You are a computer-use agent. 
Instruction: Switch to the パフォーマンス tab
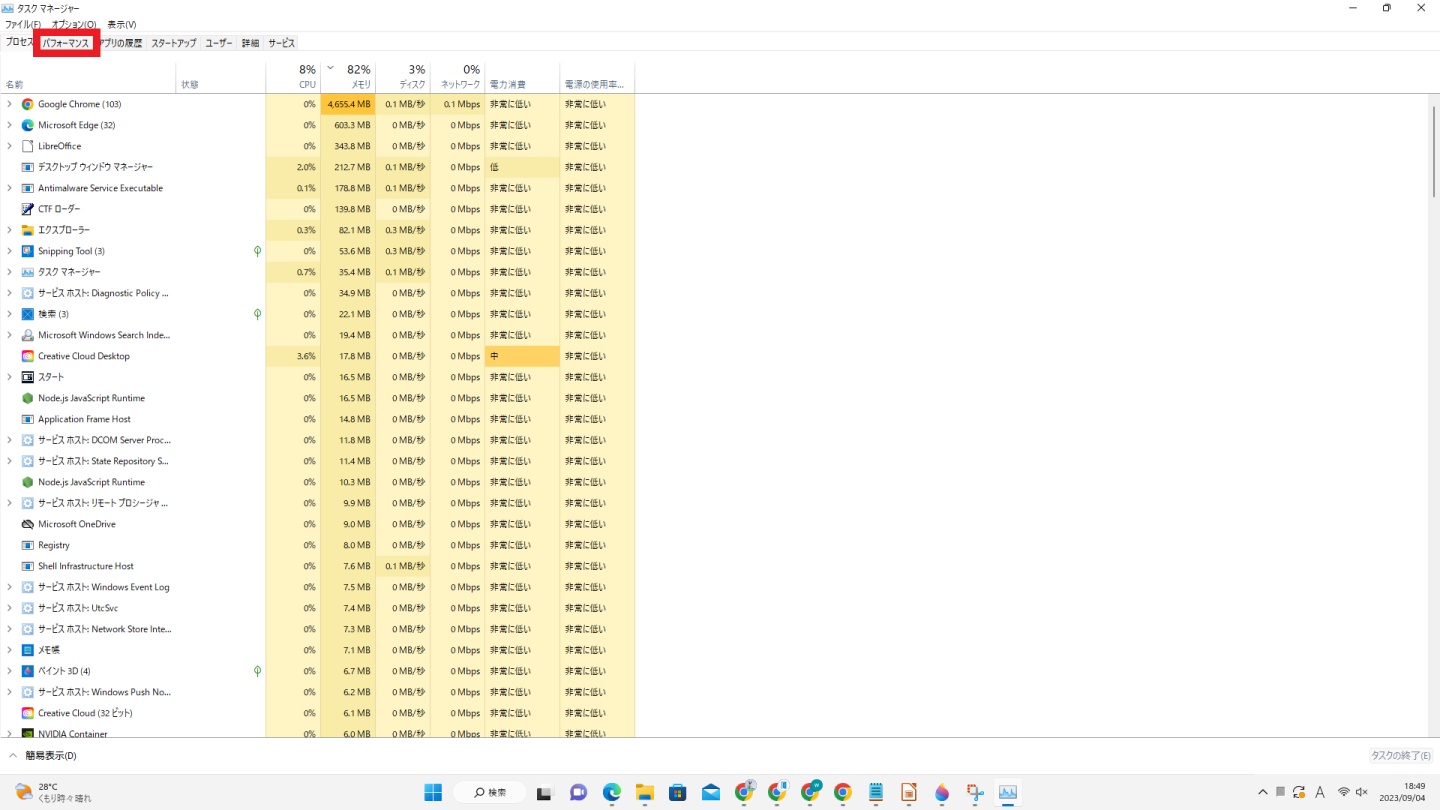[66, 43]
